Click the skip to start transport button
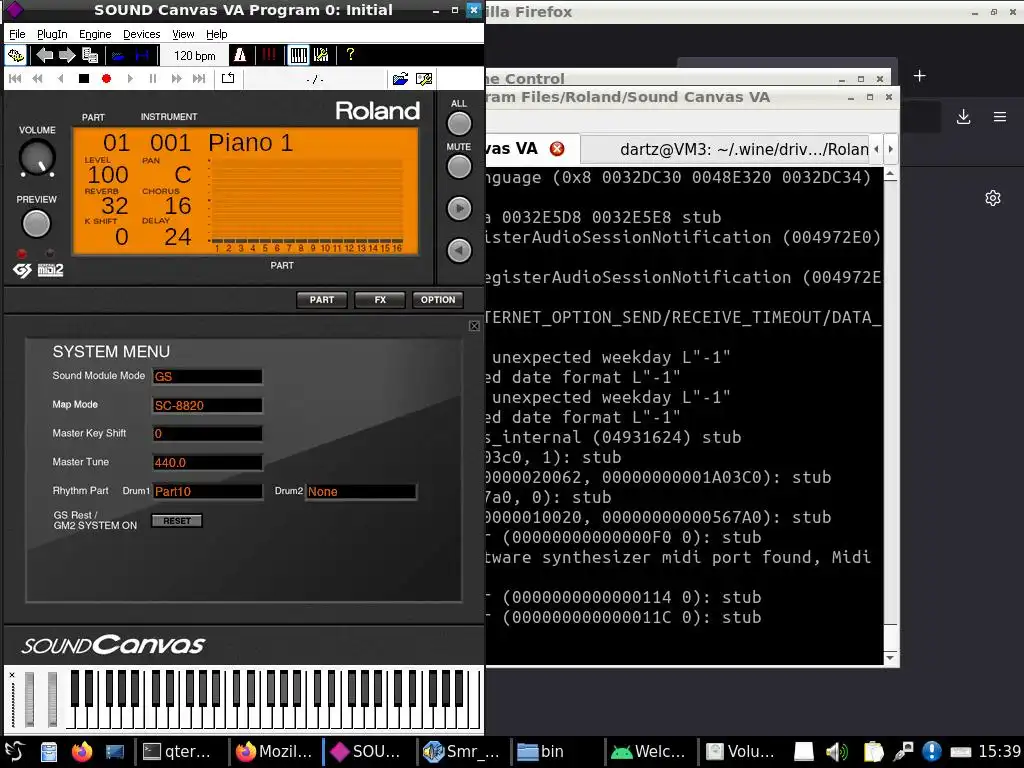This screenshot has width=1024, height=768. 15,79
